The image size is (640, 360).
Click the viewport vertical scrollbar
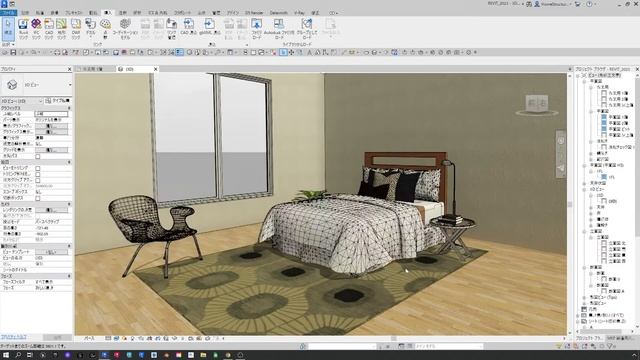[x=570, y=203]
